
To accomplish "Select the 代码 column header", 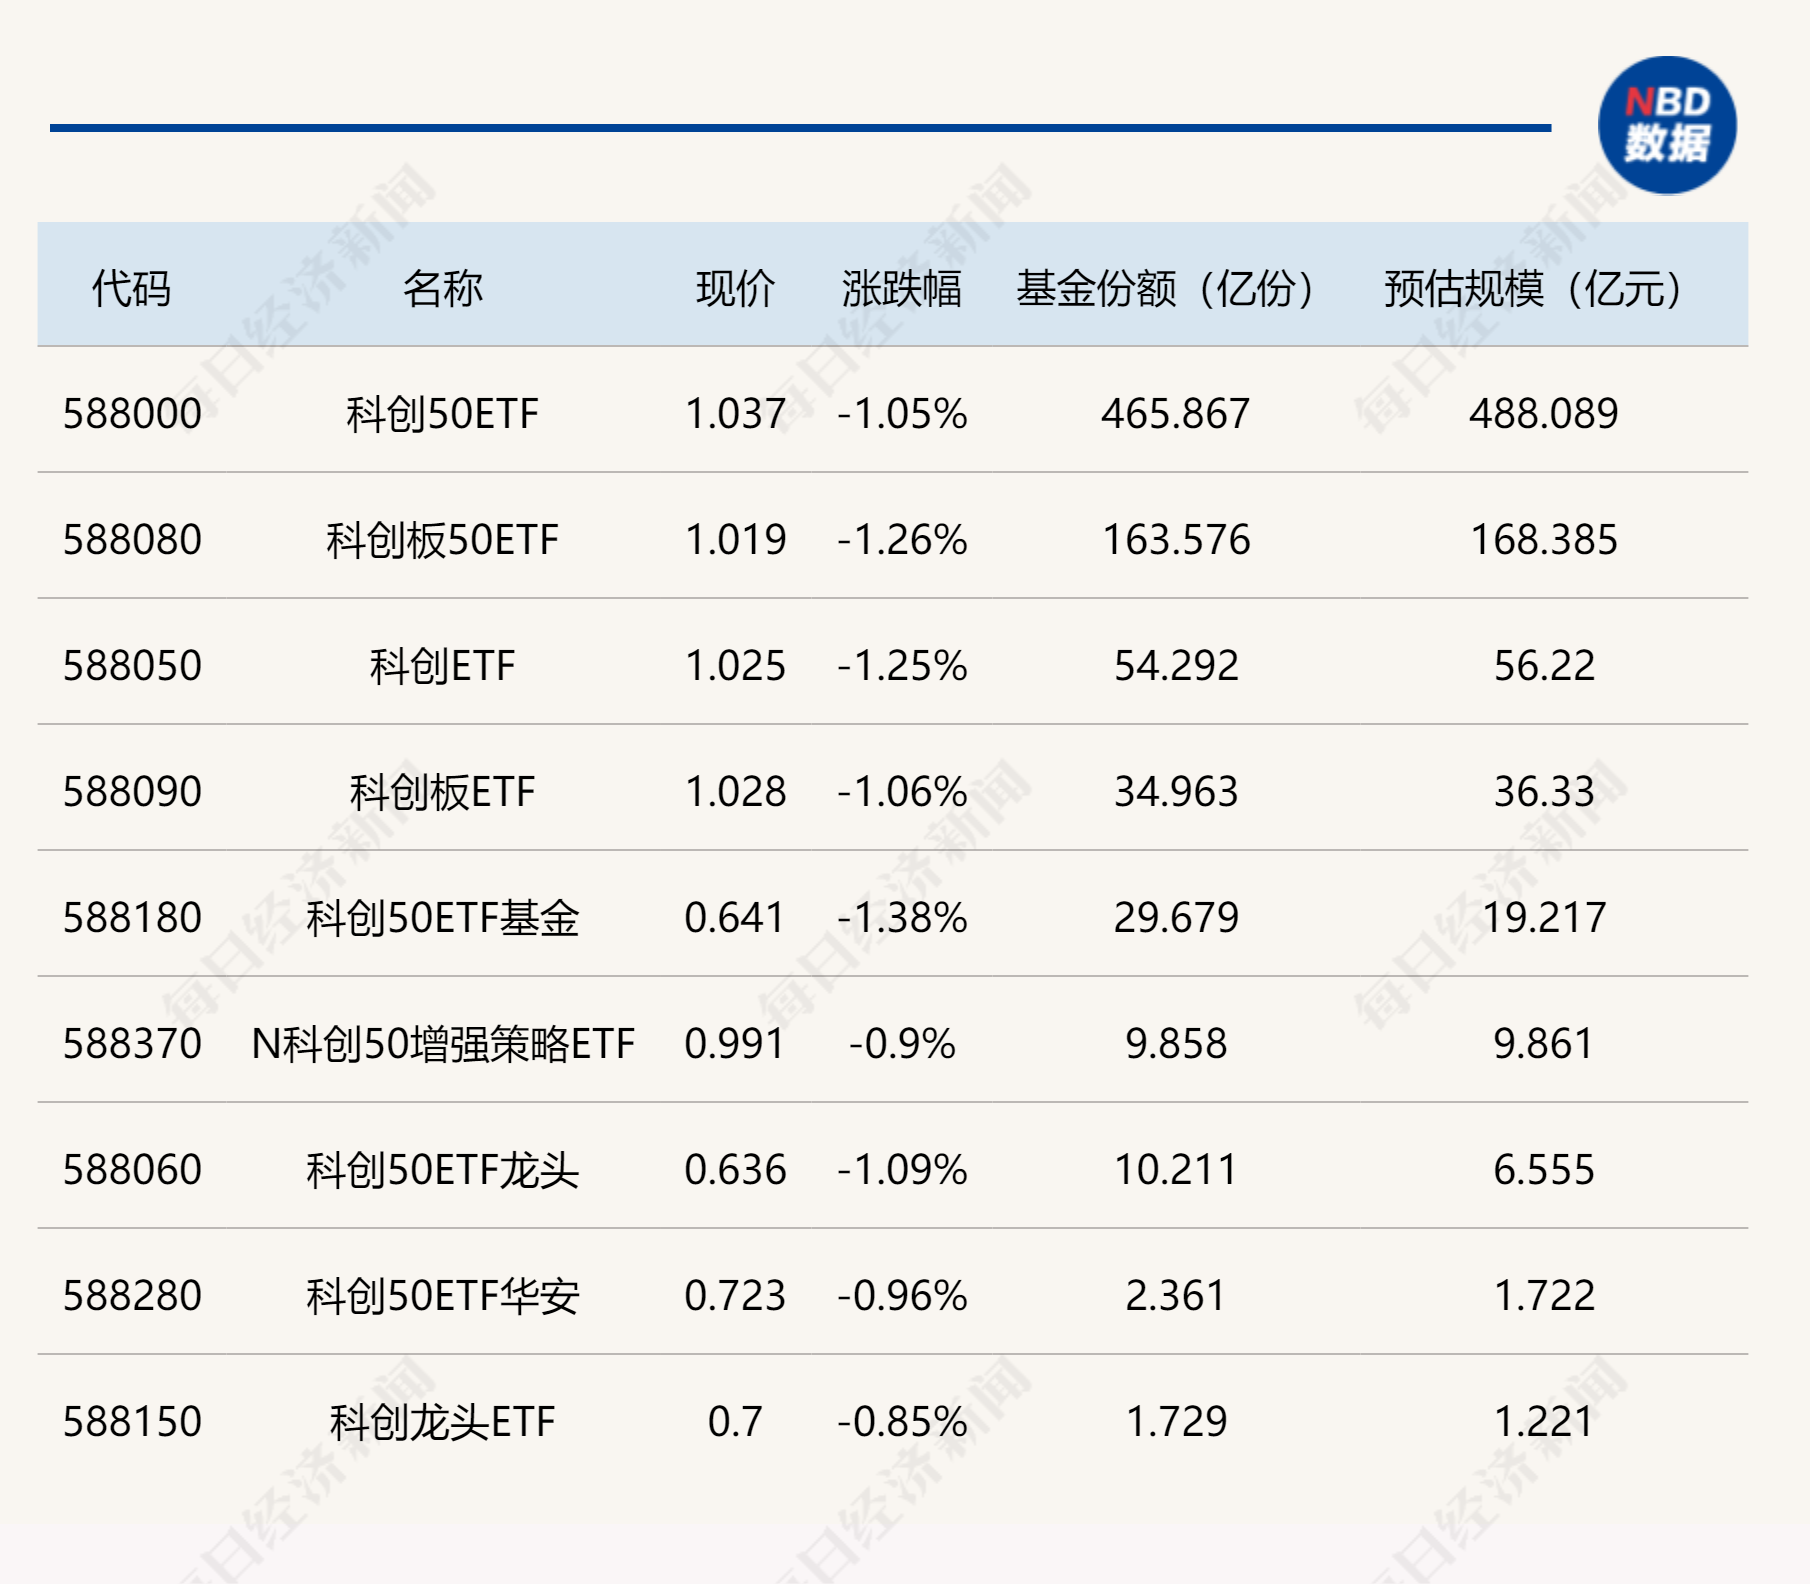I will pyautogui.click(x=131, y=289).
